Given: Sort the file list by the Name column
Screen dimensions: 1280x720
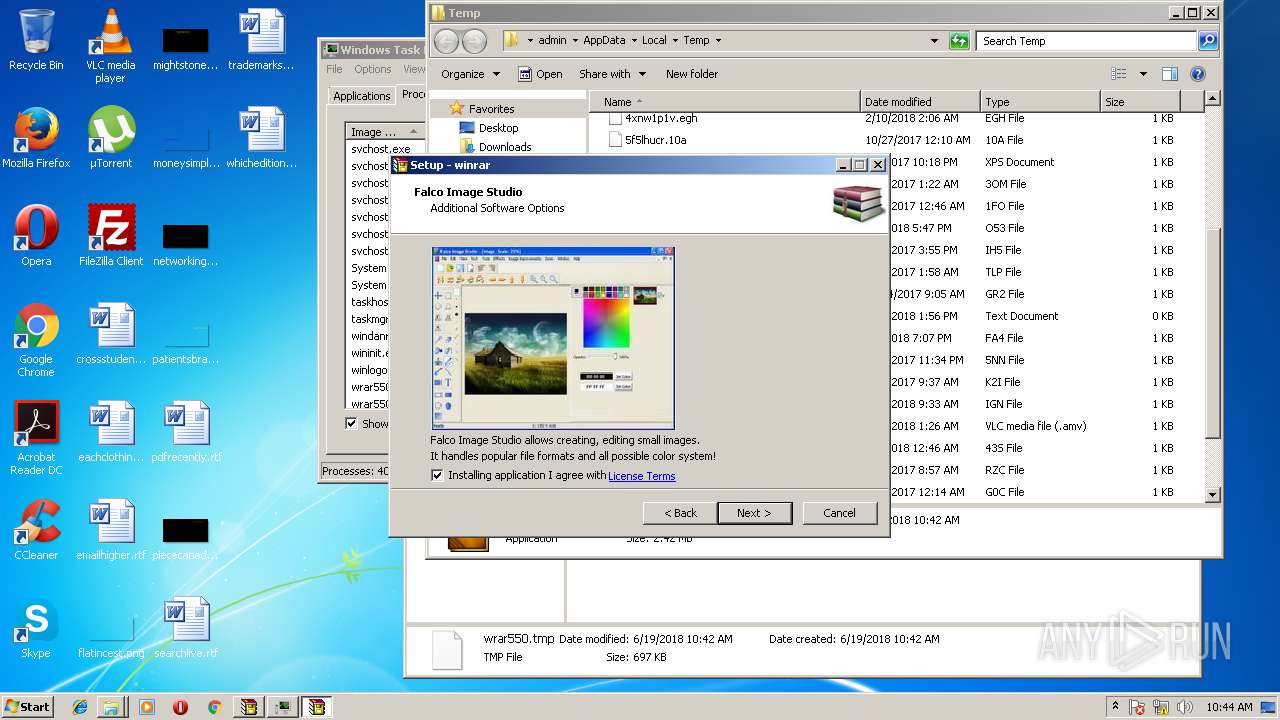Looking at the screenshot, I should pos(724,102).
